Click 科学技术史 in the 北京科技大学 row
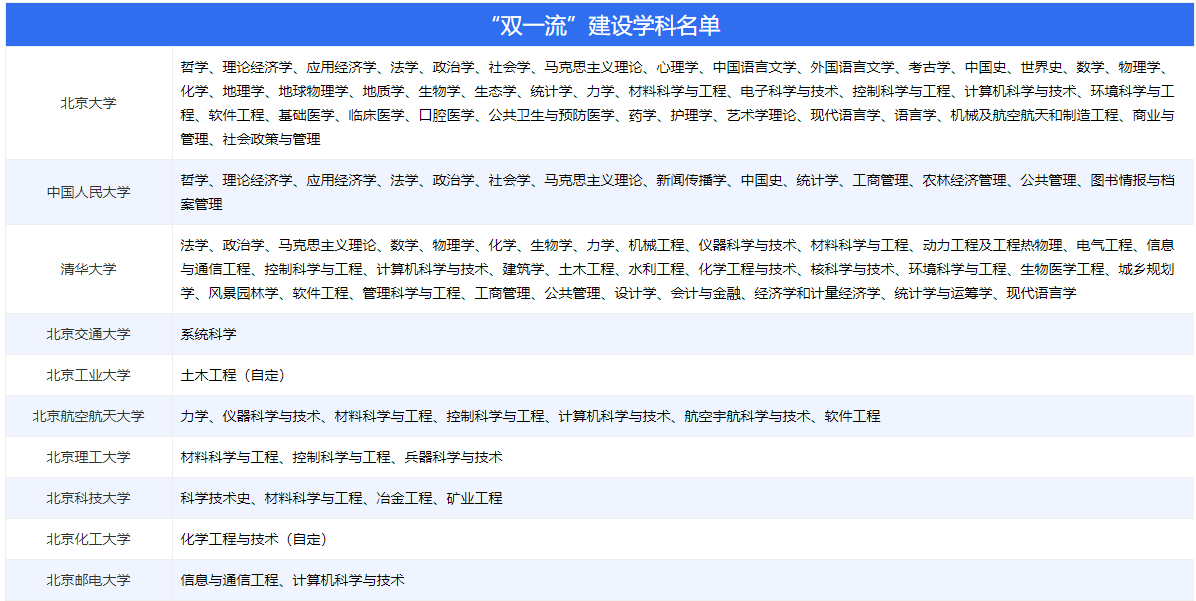 216,498
